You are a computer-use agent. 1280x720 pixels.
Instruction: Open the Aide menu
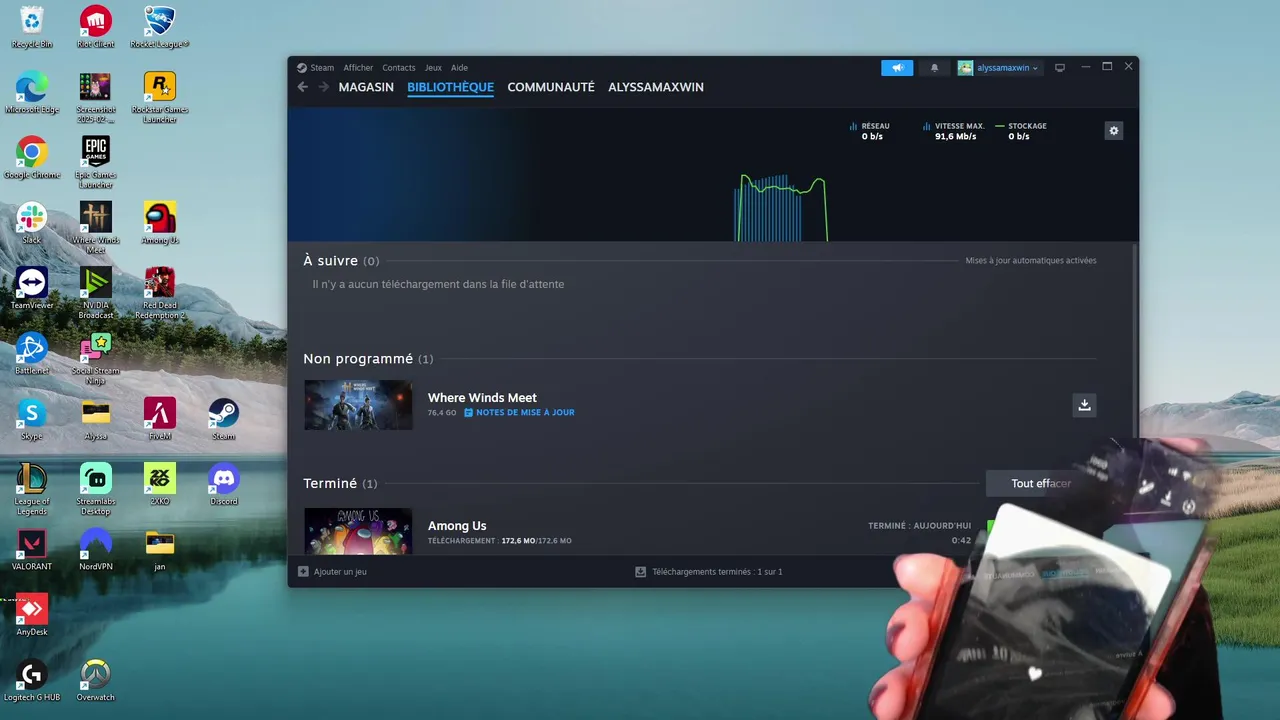[x=459, y=68]
